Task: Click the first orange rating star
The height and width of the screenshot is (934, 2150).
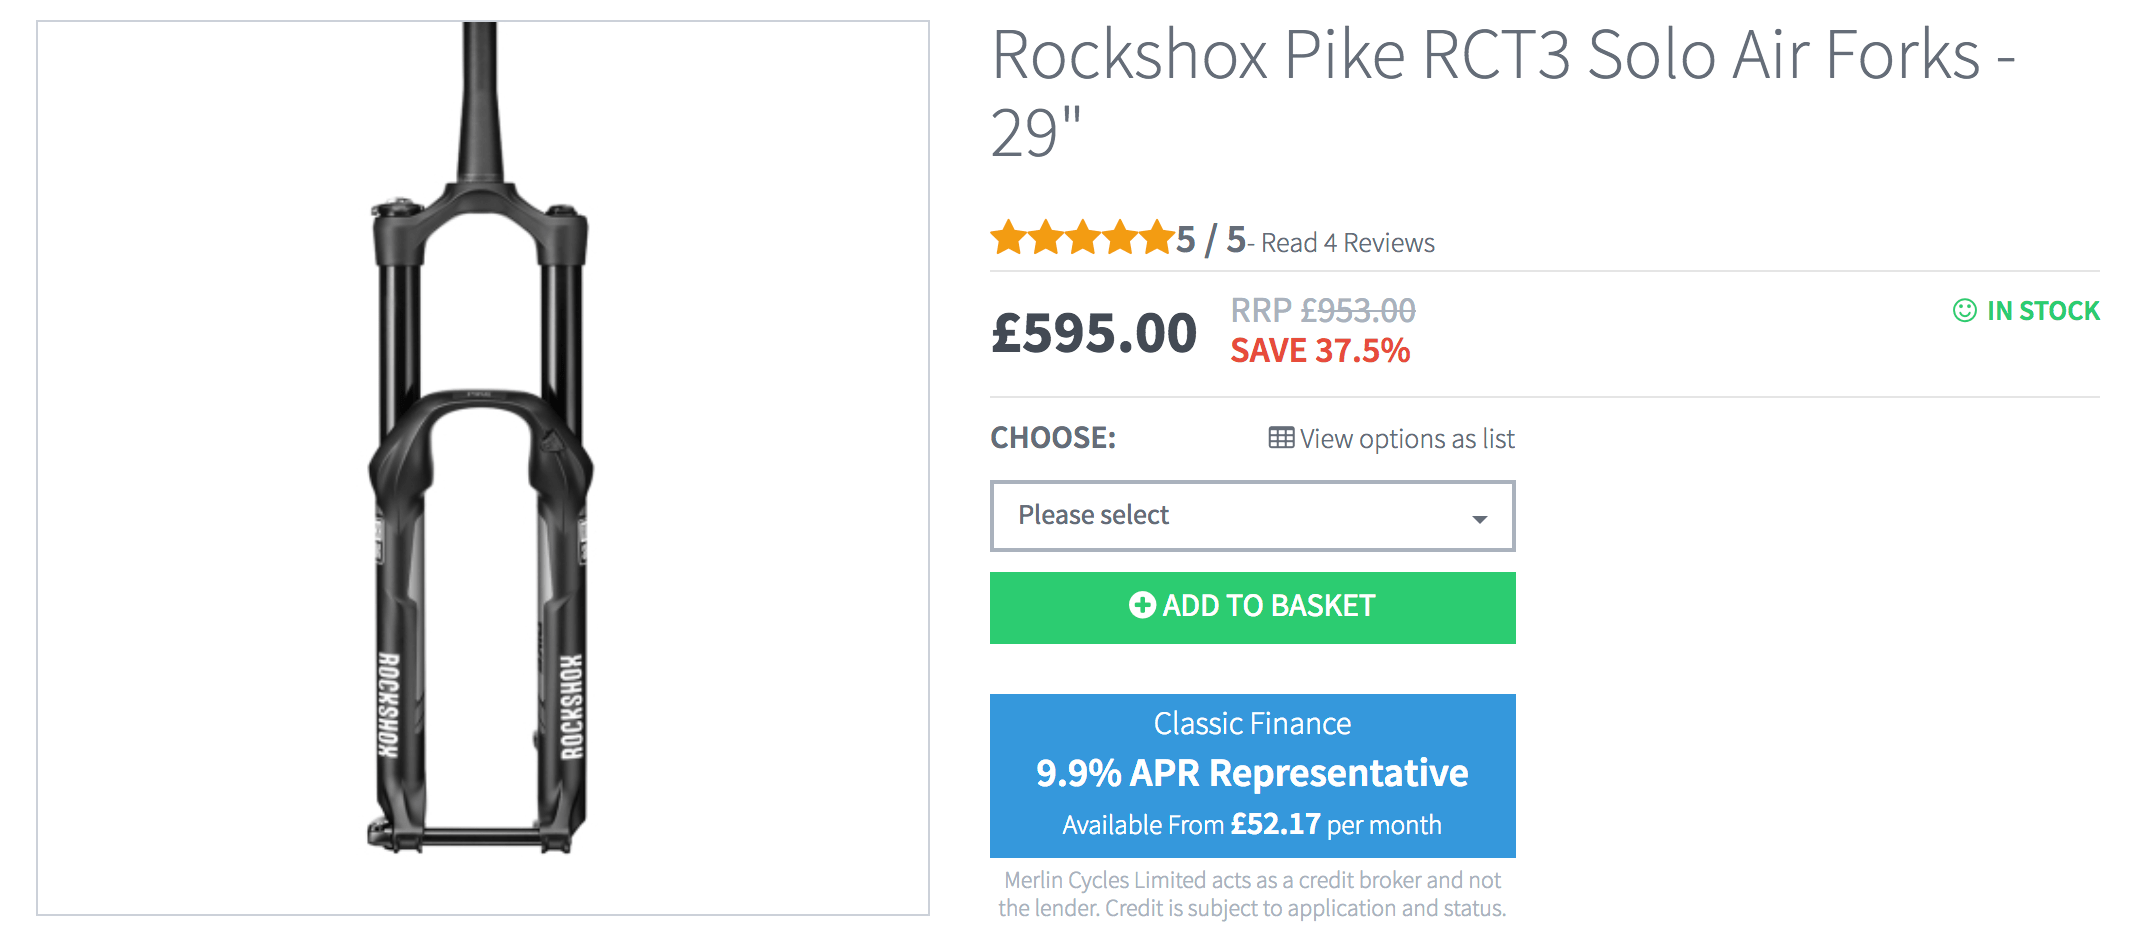Action: (1008, 239)
